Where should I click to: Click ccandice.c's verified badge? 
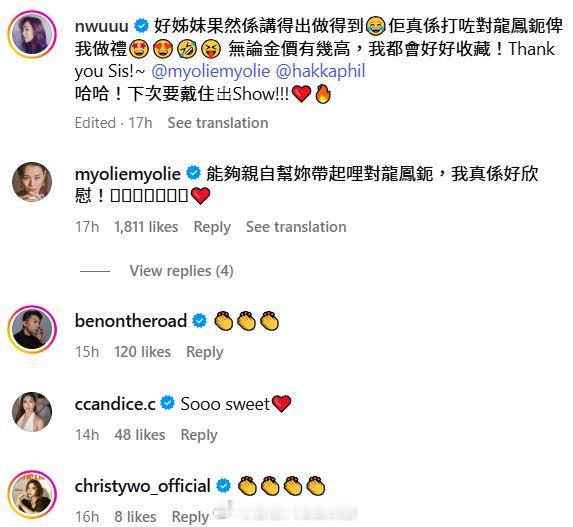point(168,403)
